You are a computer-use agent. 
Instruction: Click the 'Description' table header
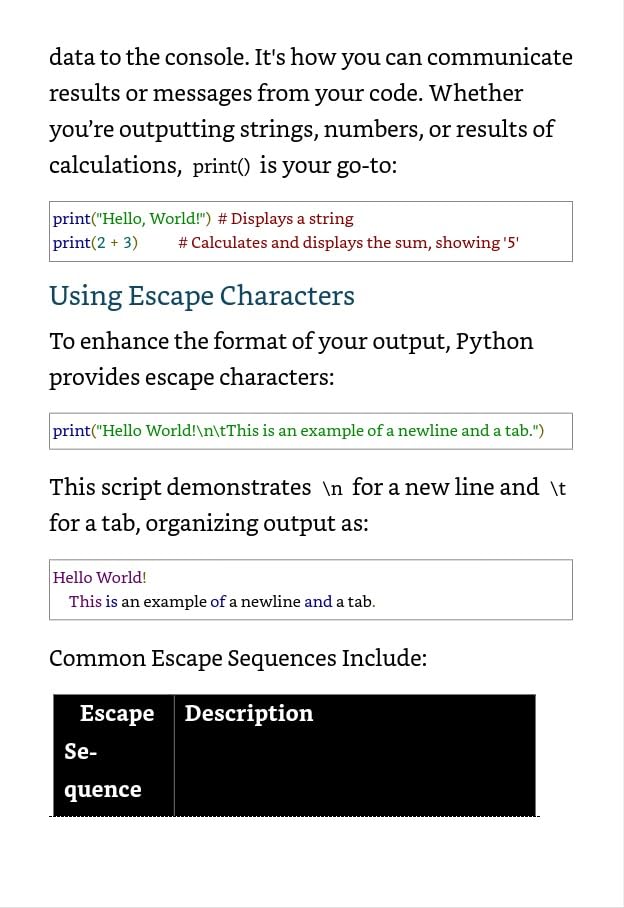[x=249, y=713]
